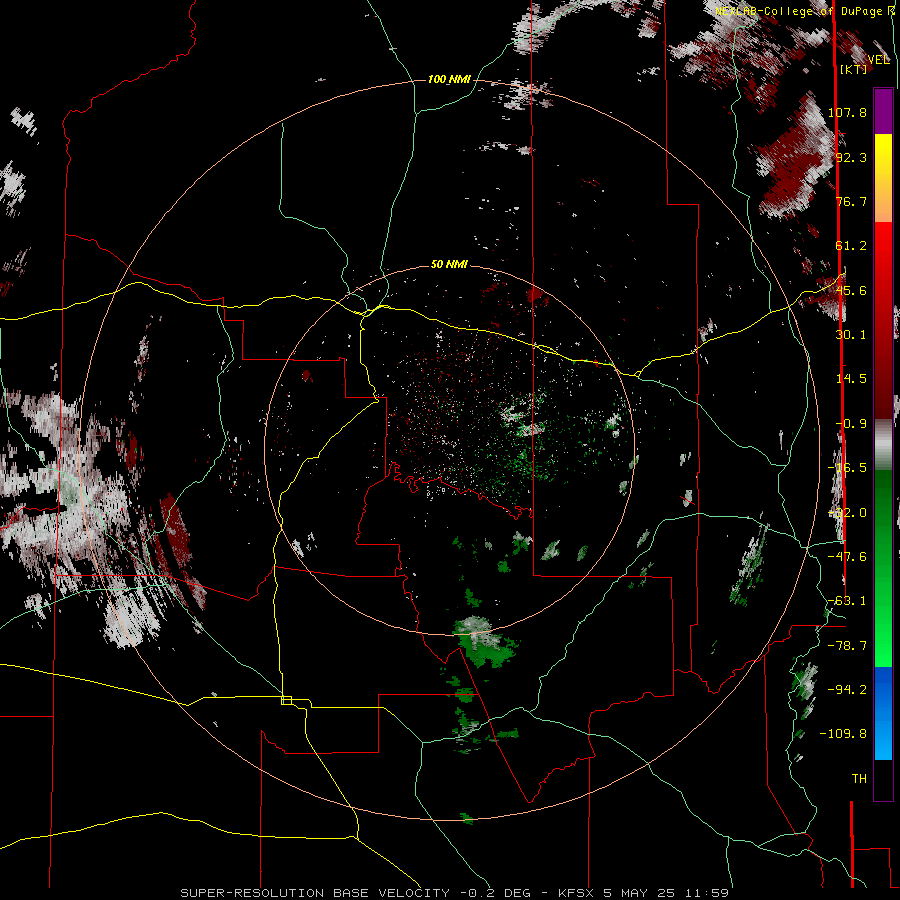
Task: Select the 14.5 velocity scale value
Action: tap(851, 379)
